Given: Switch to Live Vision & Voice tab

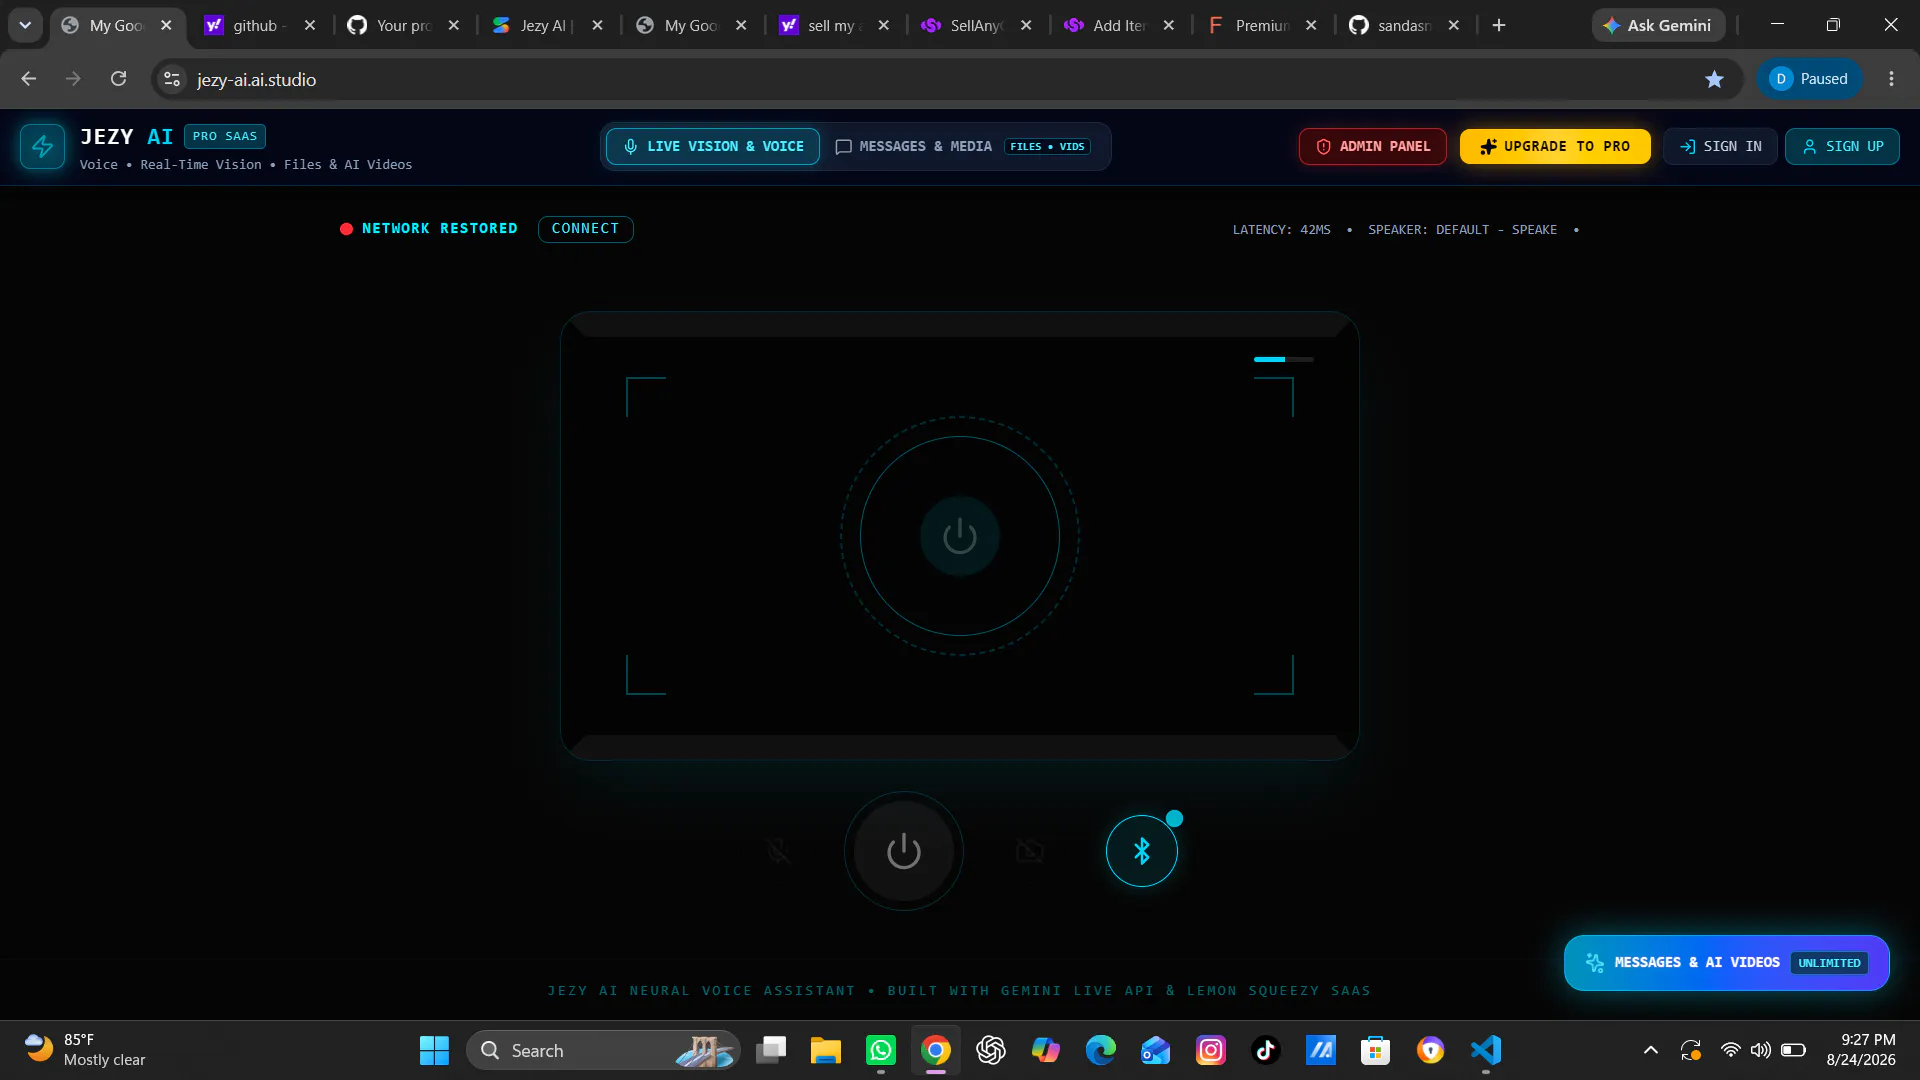Looking at the screenshot, I should [x=713, y=147].
